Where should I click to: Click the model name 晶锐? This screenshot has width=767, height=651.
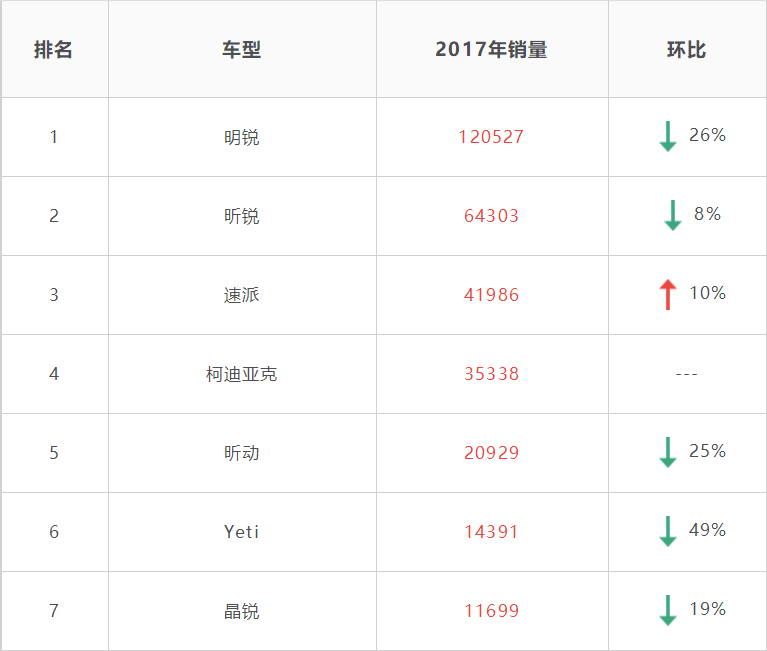point(242,611)
